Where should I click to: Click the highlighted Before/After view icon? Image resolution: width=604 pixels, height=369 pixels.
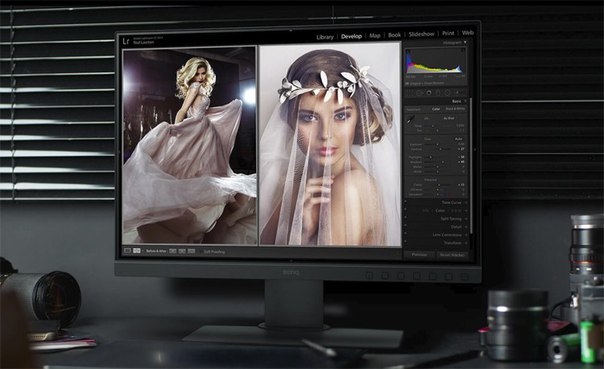pos(137,251)
